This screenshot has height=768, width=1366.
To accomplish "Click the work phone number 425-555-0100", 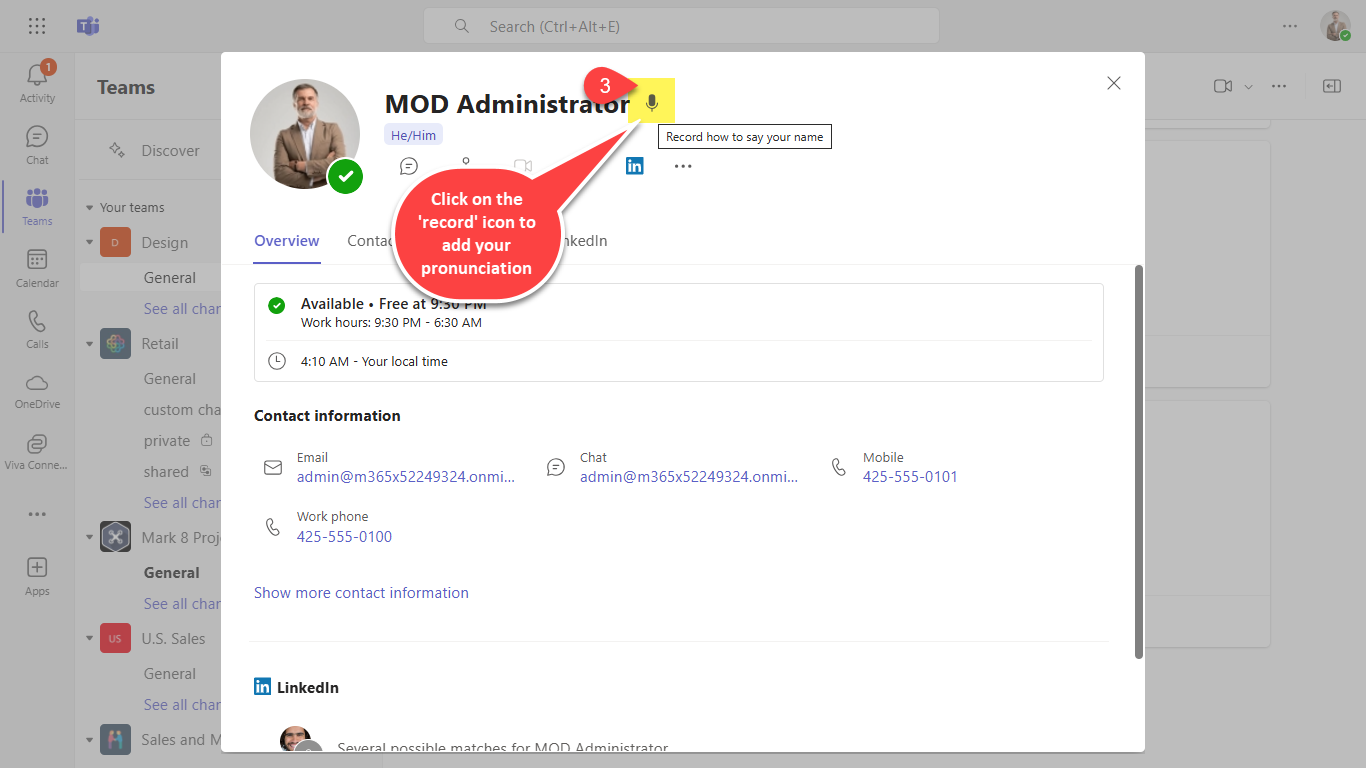I will click(x=344, y=537).
